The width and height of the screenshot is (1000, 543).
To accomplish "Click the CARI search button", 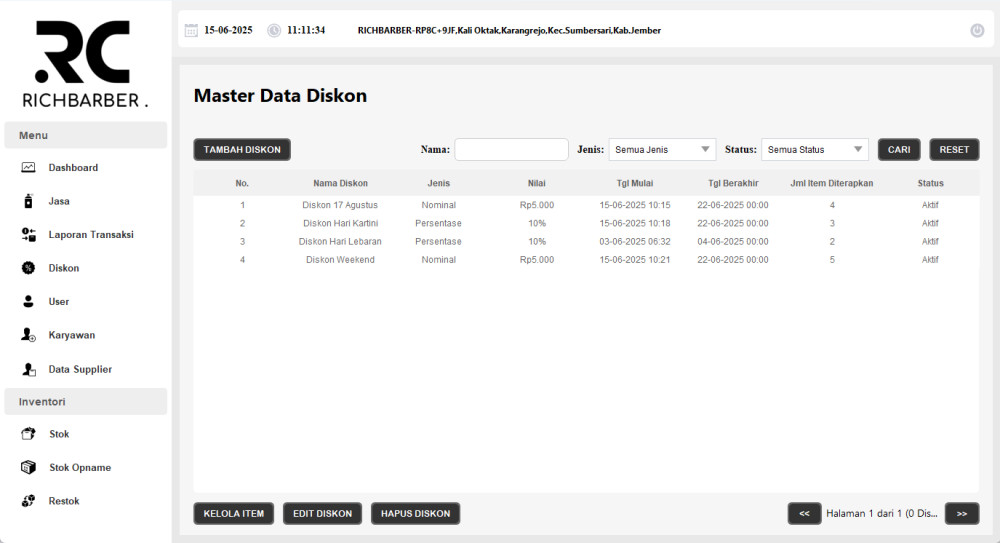I will point(899,150).
